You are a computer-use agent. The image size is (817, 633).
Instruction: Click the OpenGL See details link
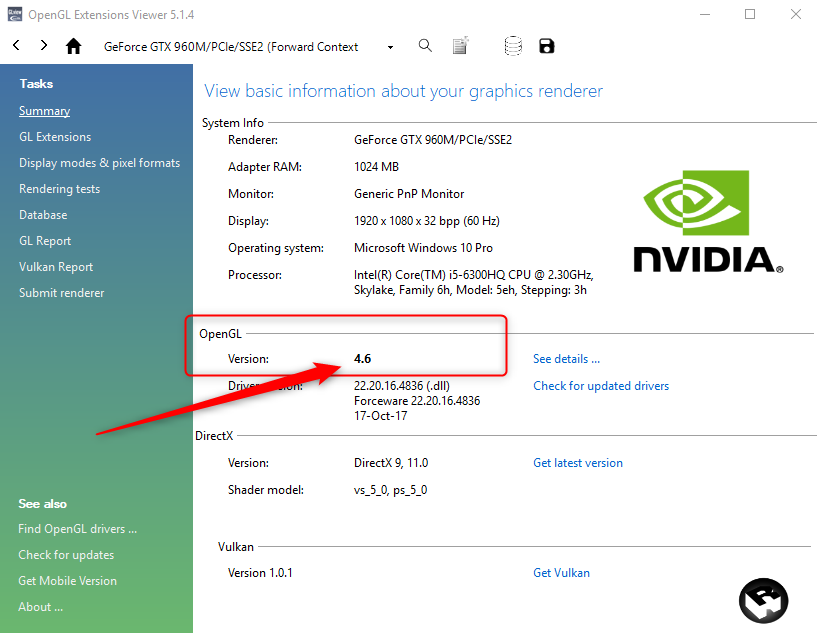tap(566, 359)
